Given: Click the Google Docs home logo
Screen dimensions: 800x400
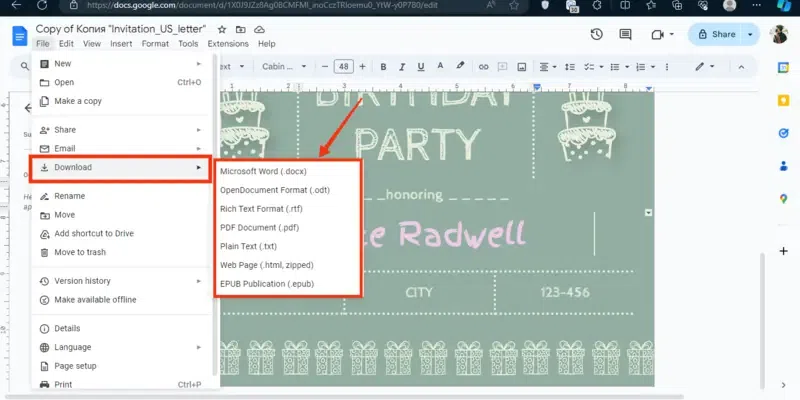Looking at the screenshot, I should point(19,36).
